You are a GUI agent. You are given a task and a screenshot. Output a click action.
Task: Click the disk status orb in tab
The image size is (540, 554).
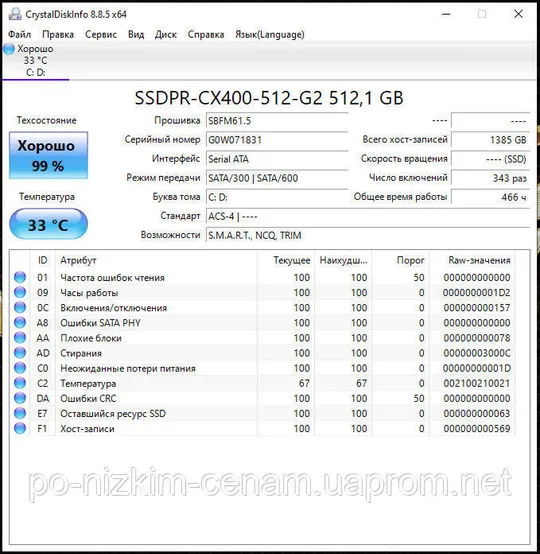tap(9, 49)
